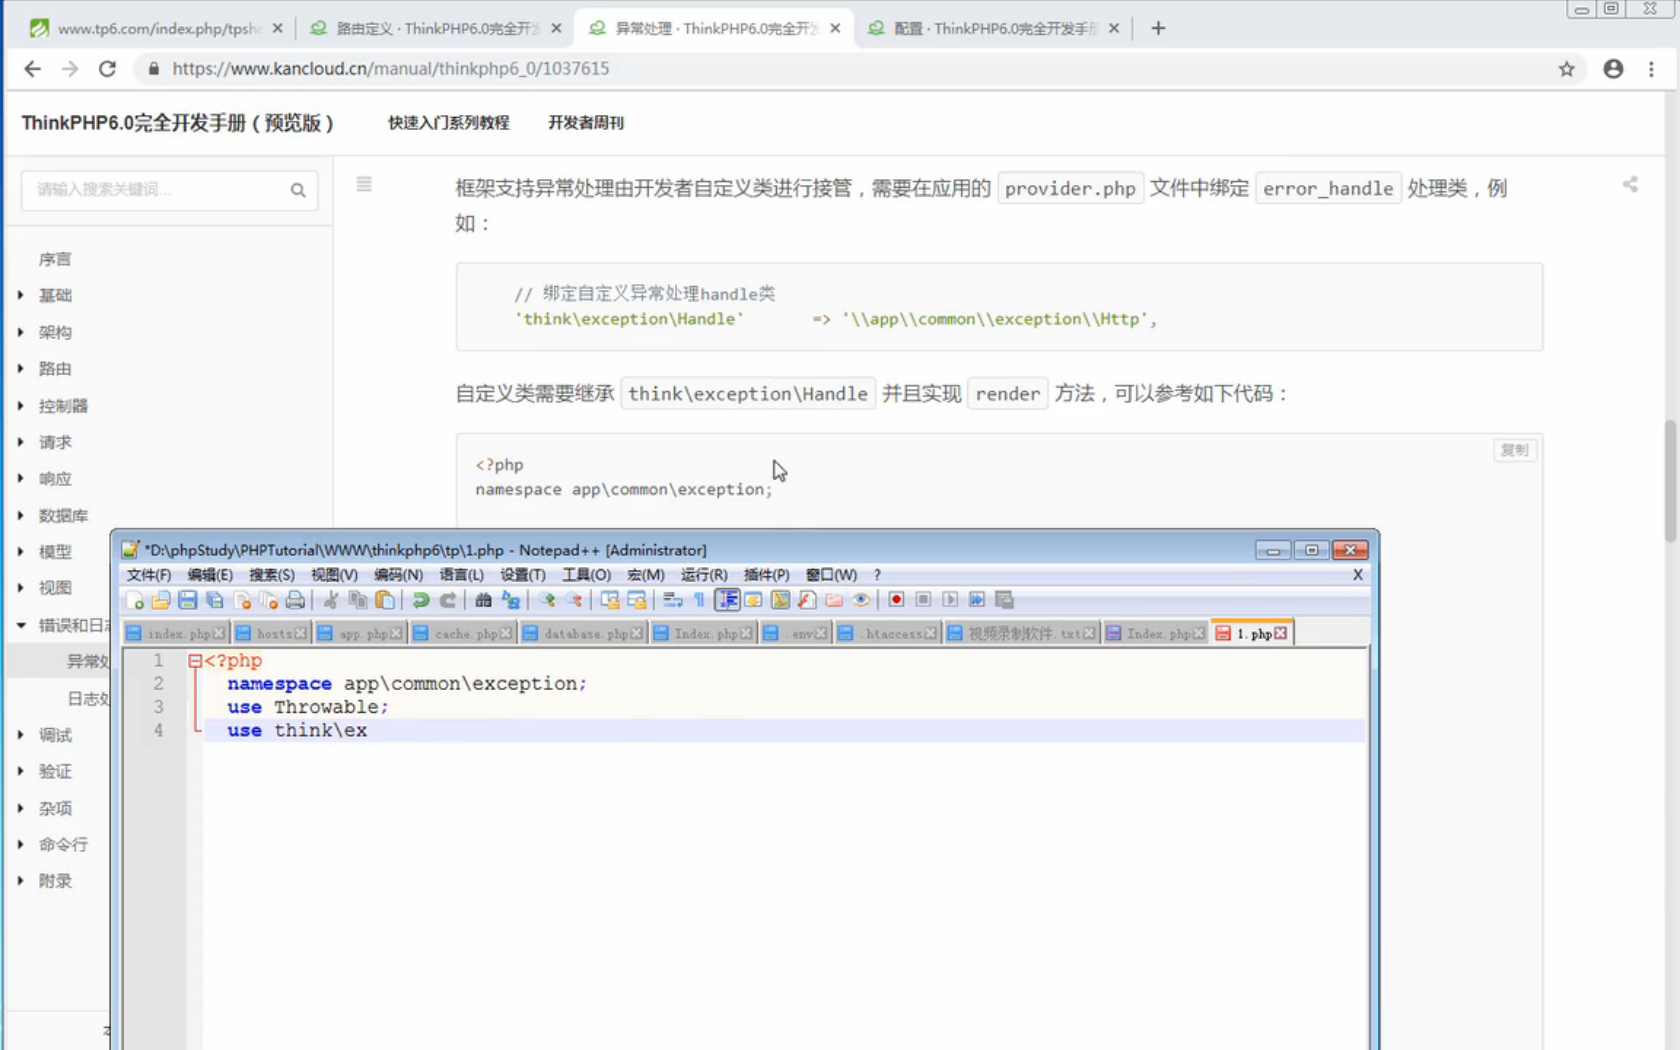Expand the 基础 chapter in sidebar
The height and width of the screenshot is (1050, 1680).
coord(20,295)
